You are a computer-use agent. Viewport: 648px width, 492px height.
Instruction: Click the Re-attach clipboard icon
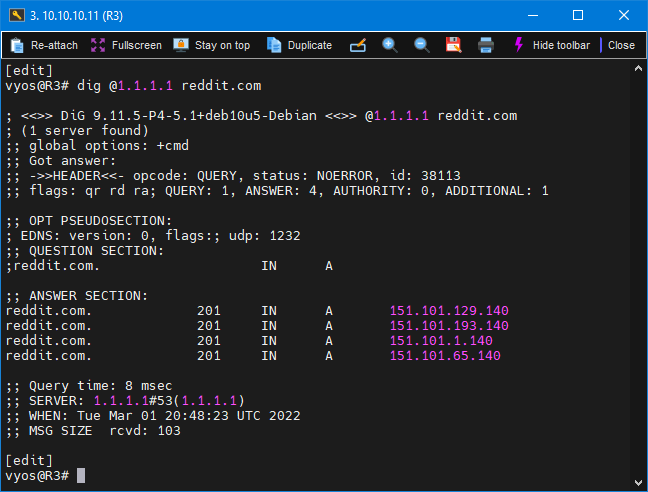[x=17, y=45]
